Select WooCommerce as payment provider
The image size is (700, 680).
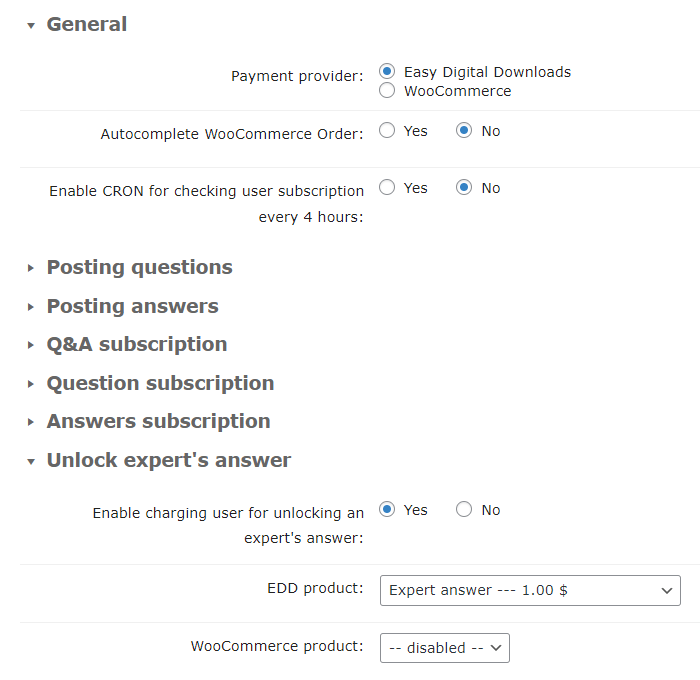(x=387, y=91)
